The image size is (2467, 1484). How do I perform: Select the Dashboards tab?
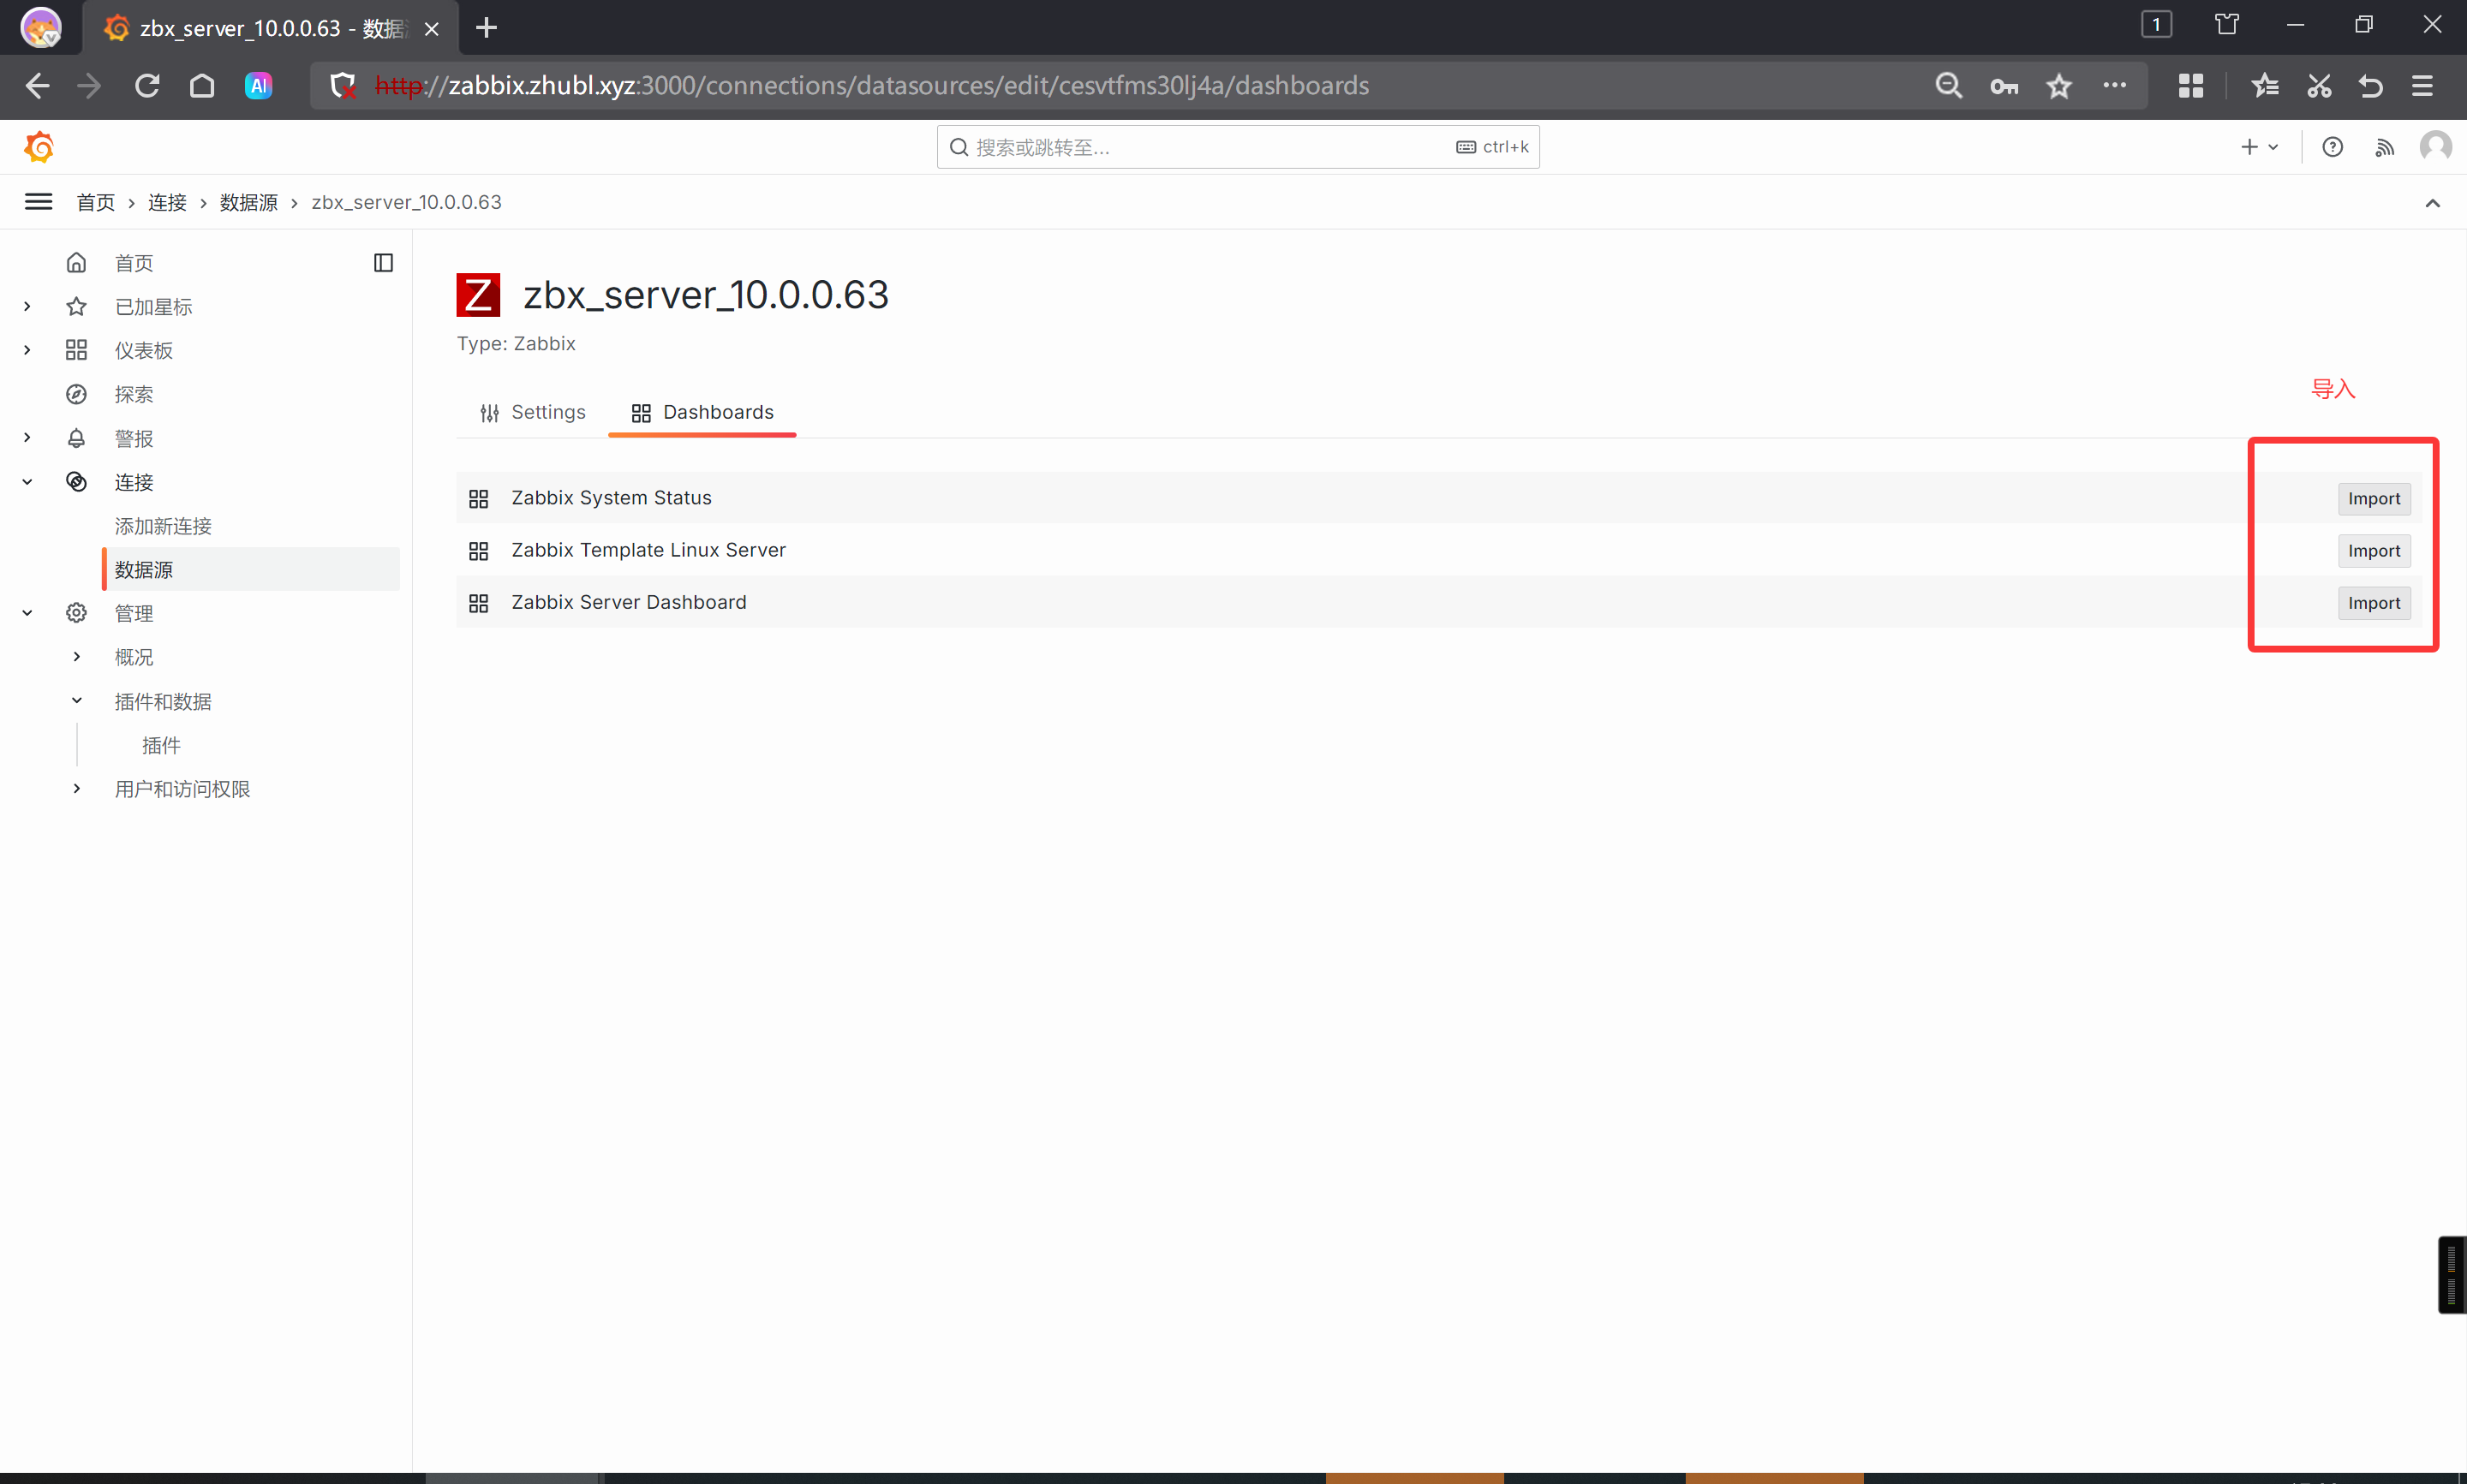click(x=702, y=412)
